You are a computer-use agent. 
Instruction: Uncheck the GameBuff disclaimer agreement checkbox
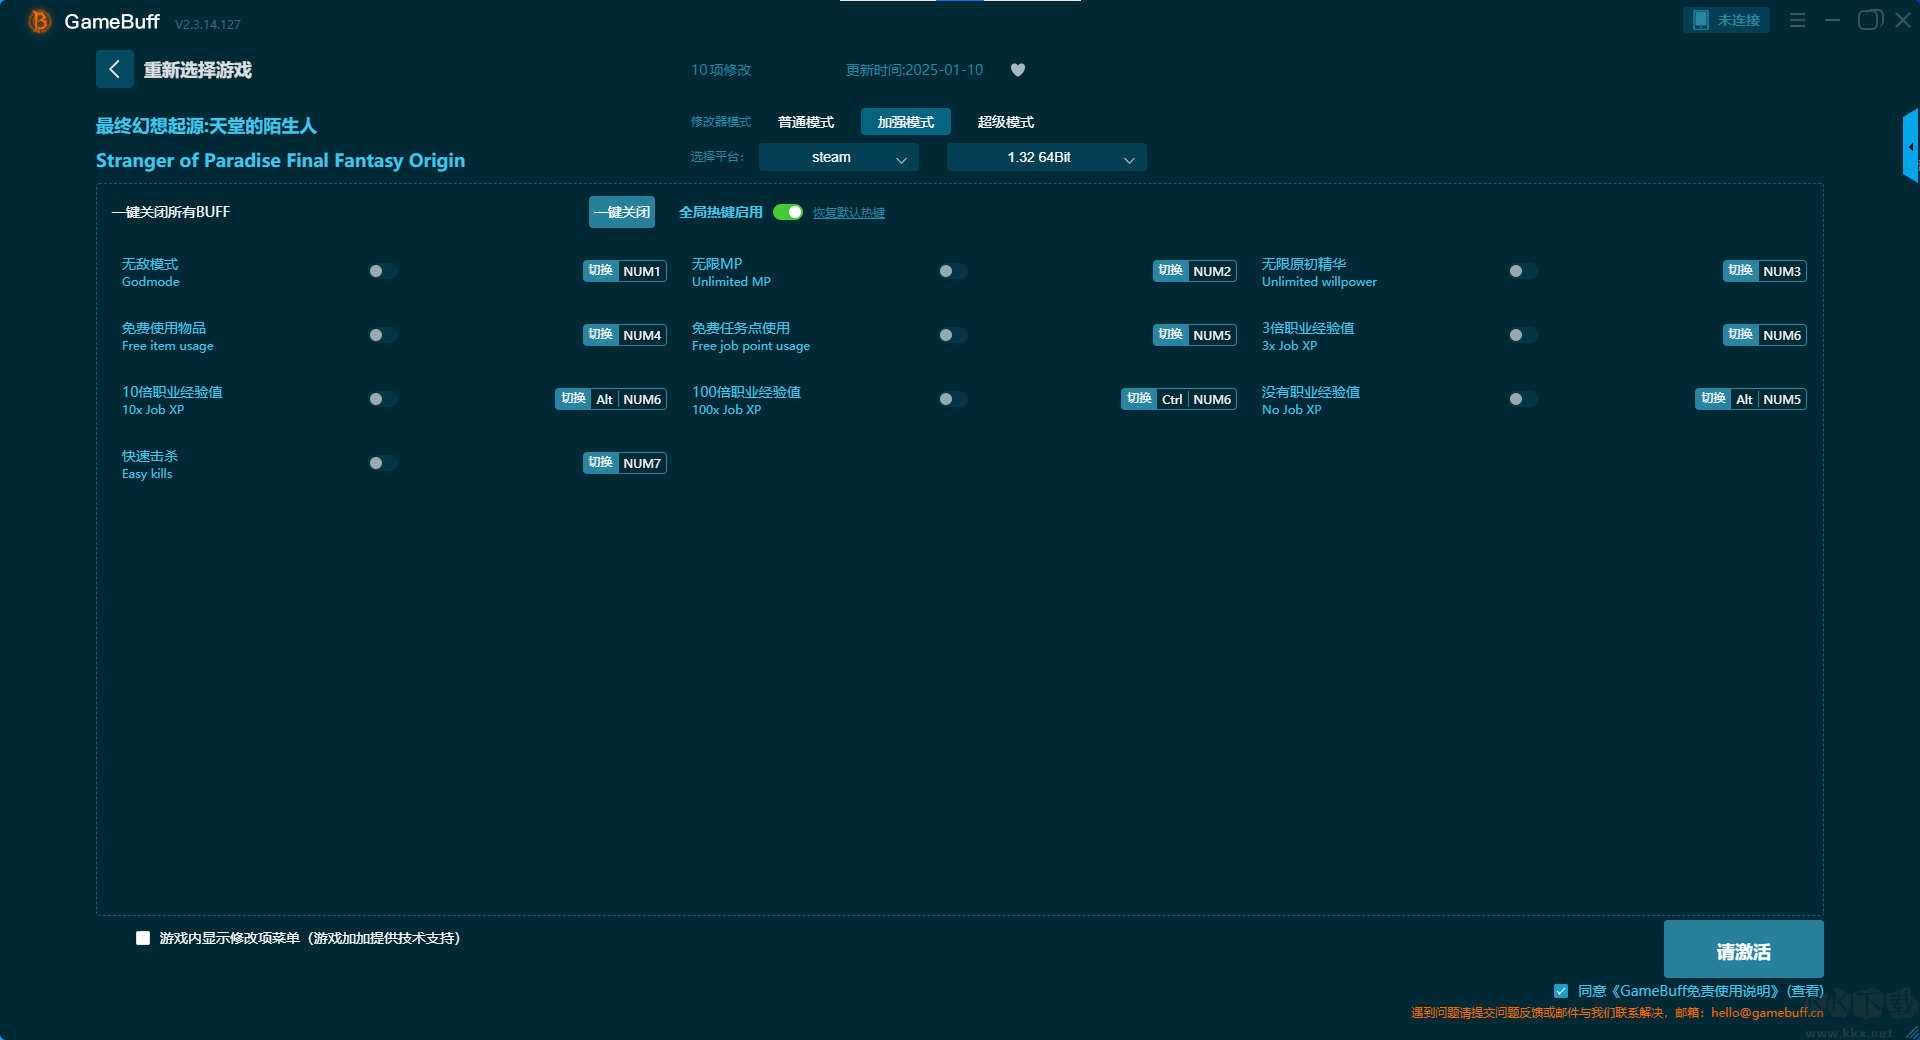1561,991
